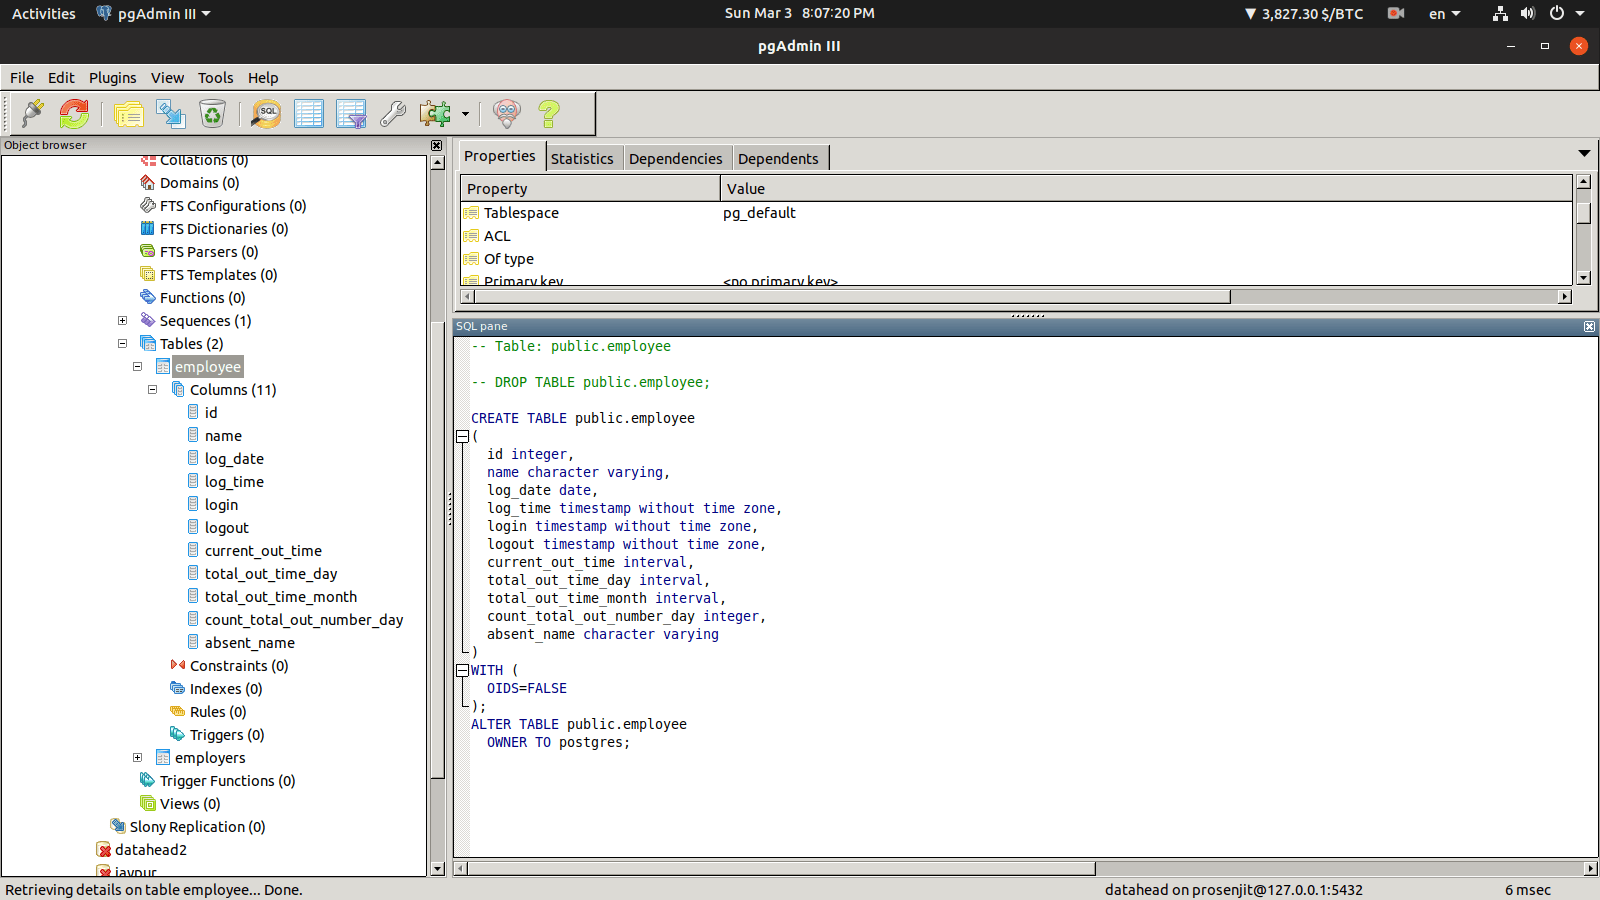Viewport: 1600px width, 900px height.
Task: Select the id column
Action: 211,413
